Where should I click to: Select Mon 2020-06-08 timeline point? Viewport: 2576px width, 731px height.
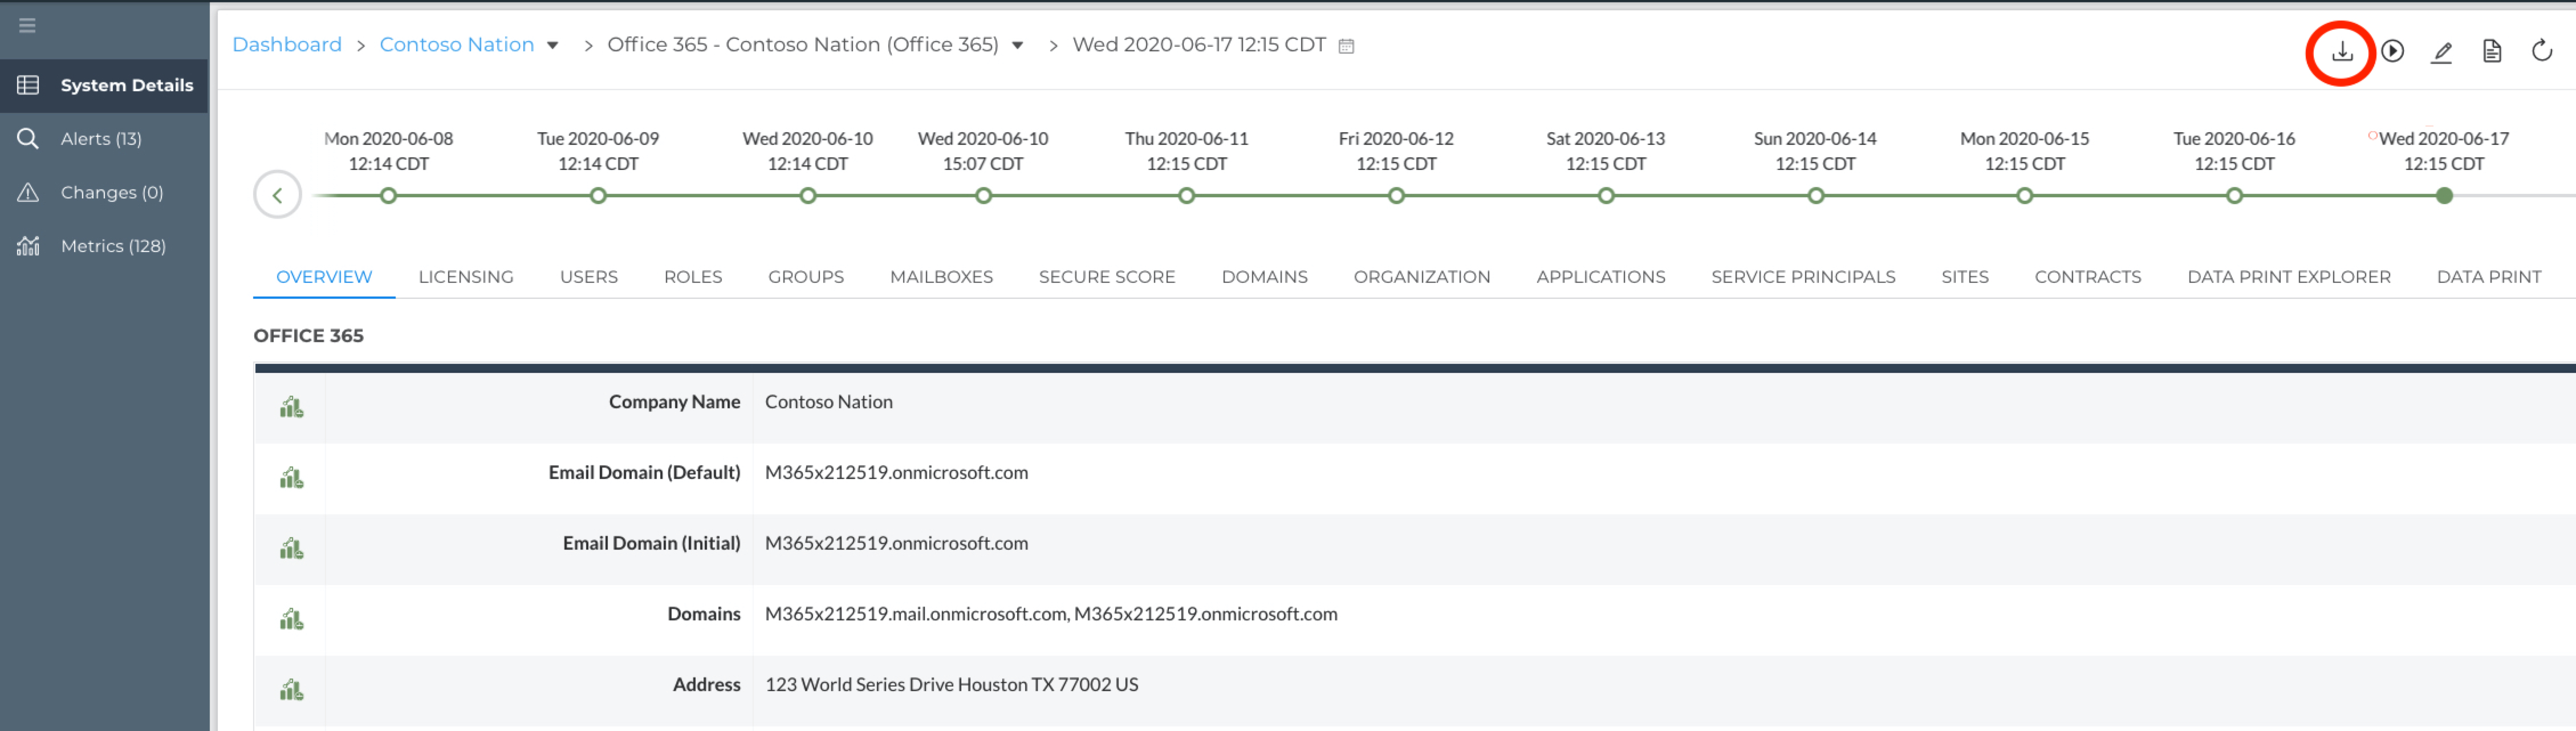(x=388, y=196)
